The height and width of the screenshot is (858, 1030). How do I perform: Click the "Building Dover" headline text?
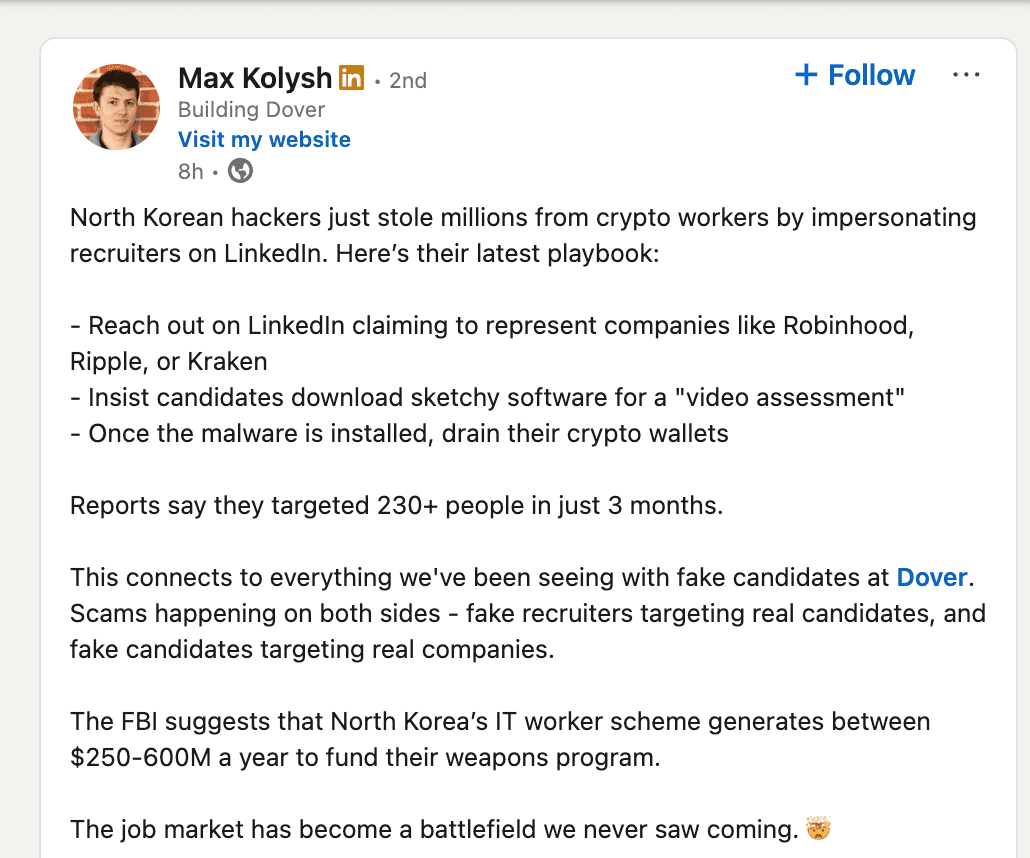click(251, 109)
